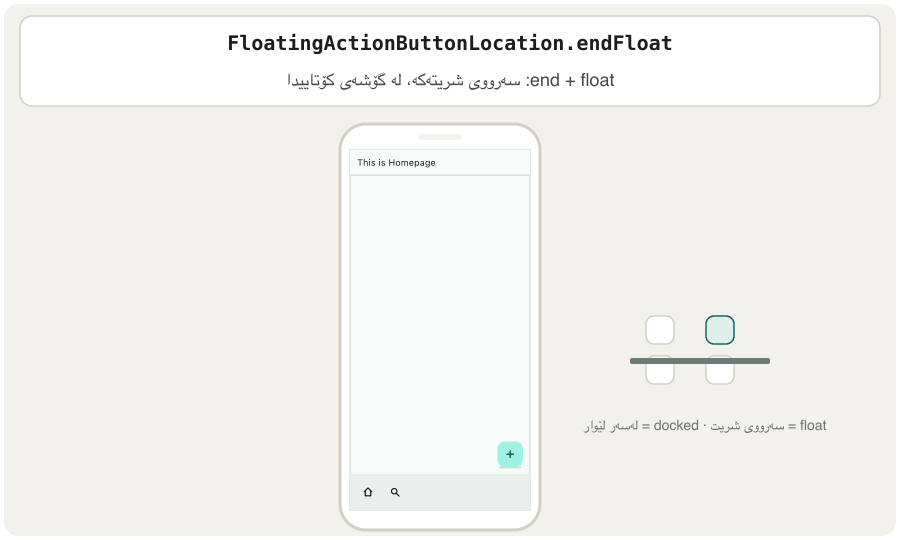Viewport: 900px width, 540px height.
Task: Click the 'This is Homepage' app bar title
Action: (396, 162)
